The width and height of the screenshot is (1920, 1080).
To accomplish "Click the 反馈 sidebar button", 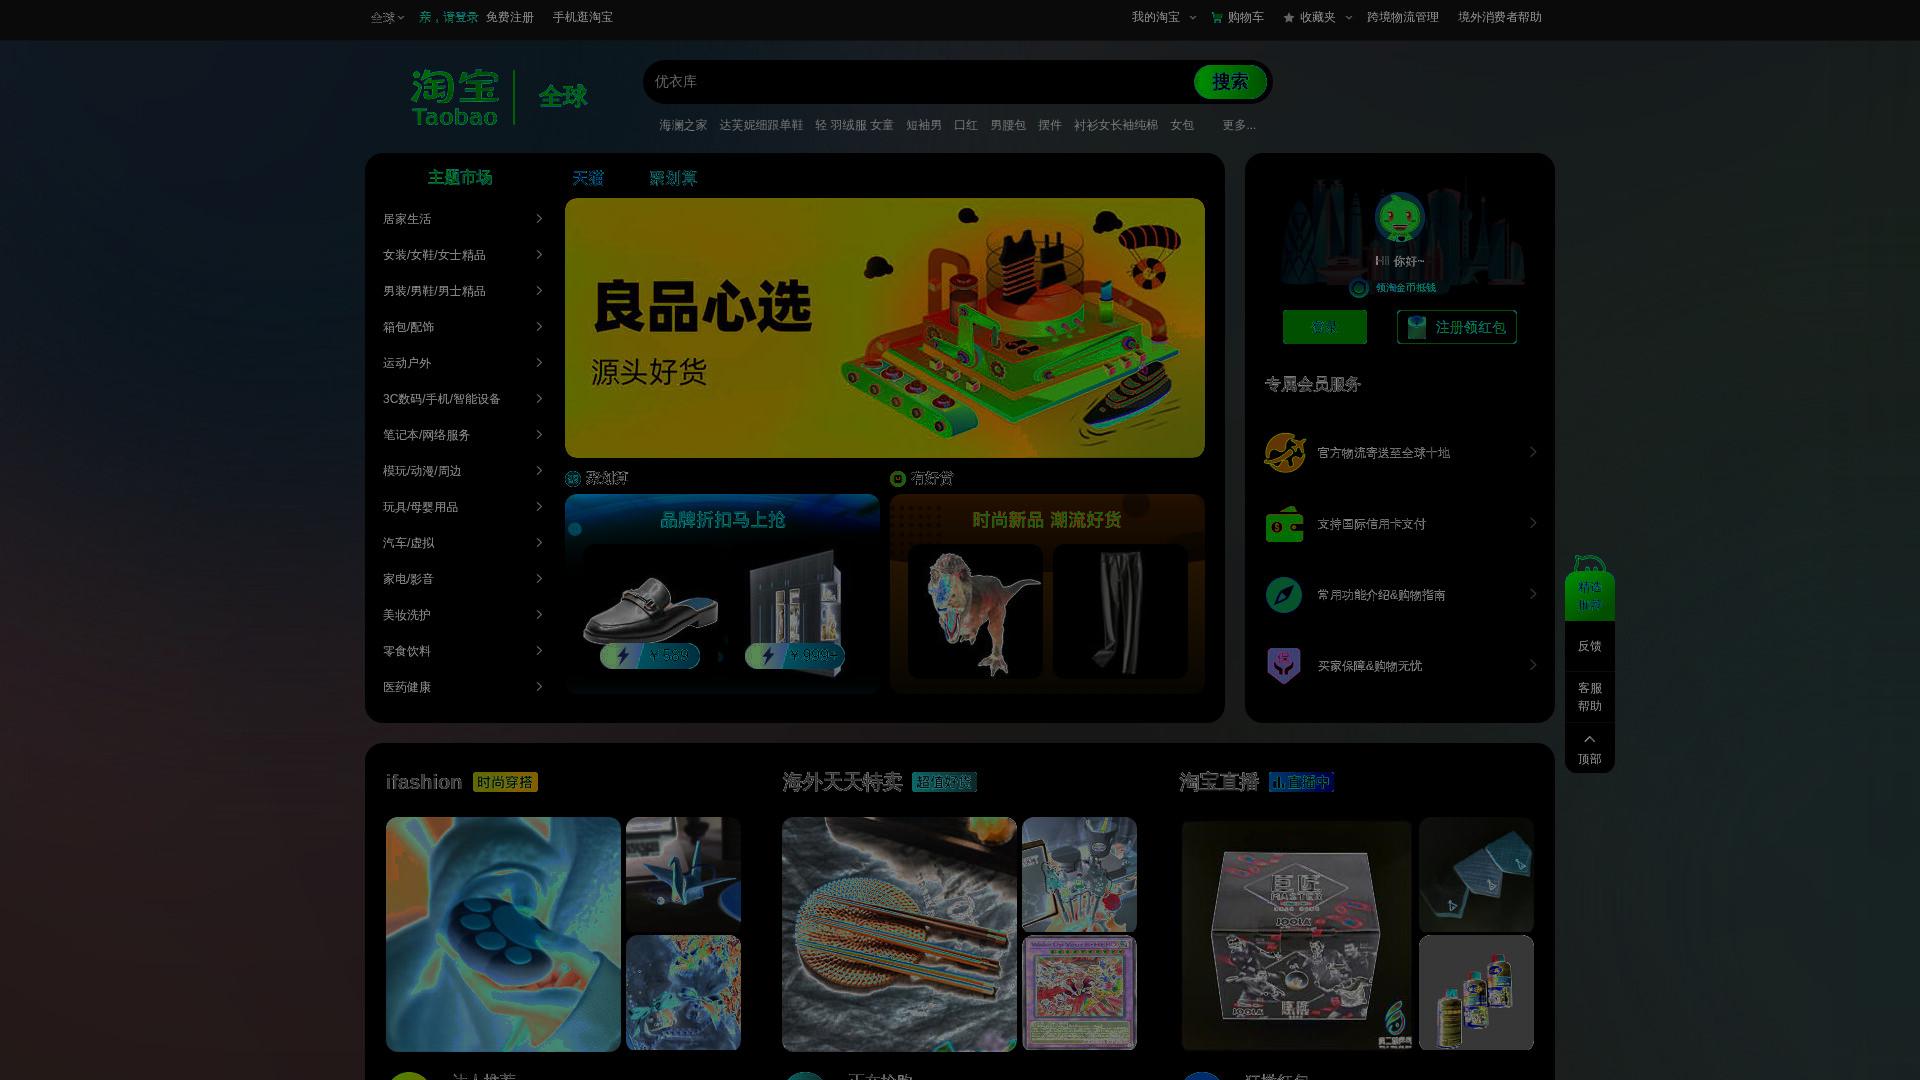I will (1590, 646).
